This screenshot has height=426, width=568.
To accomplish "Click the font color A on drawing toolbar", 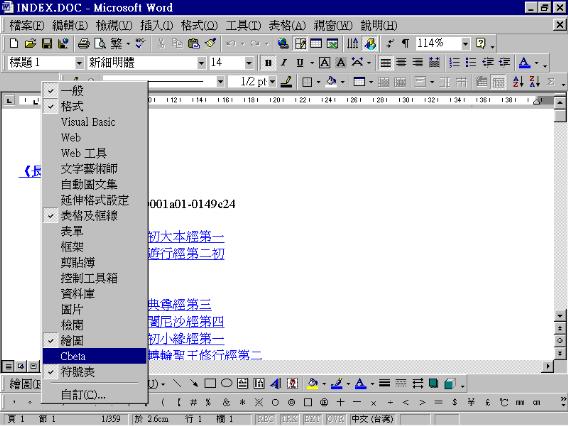I will (x=360, y=384).
